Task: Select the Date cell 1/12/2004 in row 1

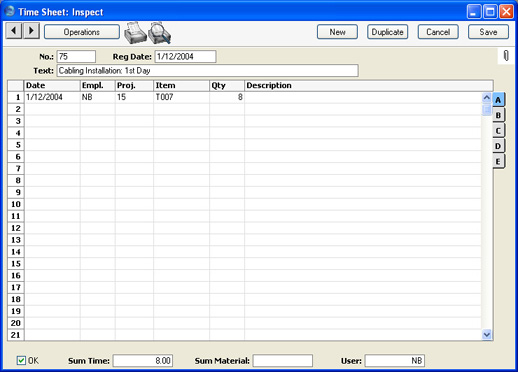Action: click(x=52, y=97)
